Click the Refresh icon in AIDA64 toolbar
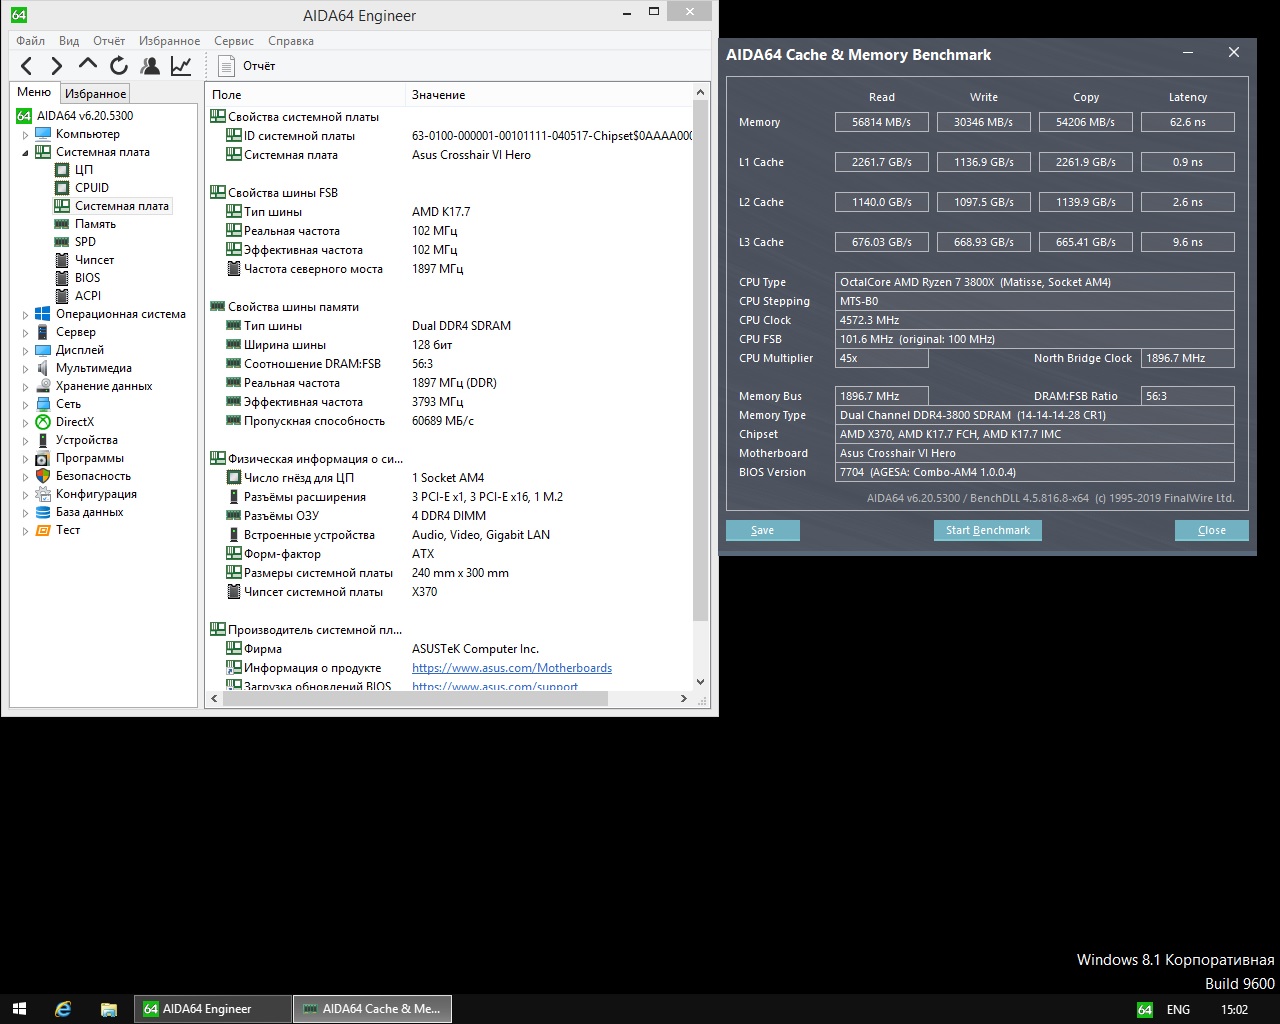1280x1024 pixels. pyautogui.click(x=119, y=66)
